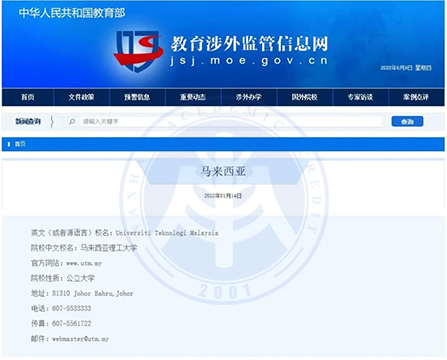This screenshot has height=360, width=447.
Task: Click the keyword search input field
Action: pyautogui.click(x=232, y=122)
